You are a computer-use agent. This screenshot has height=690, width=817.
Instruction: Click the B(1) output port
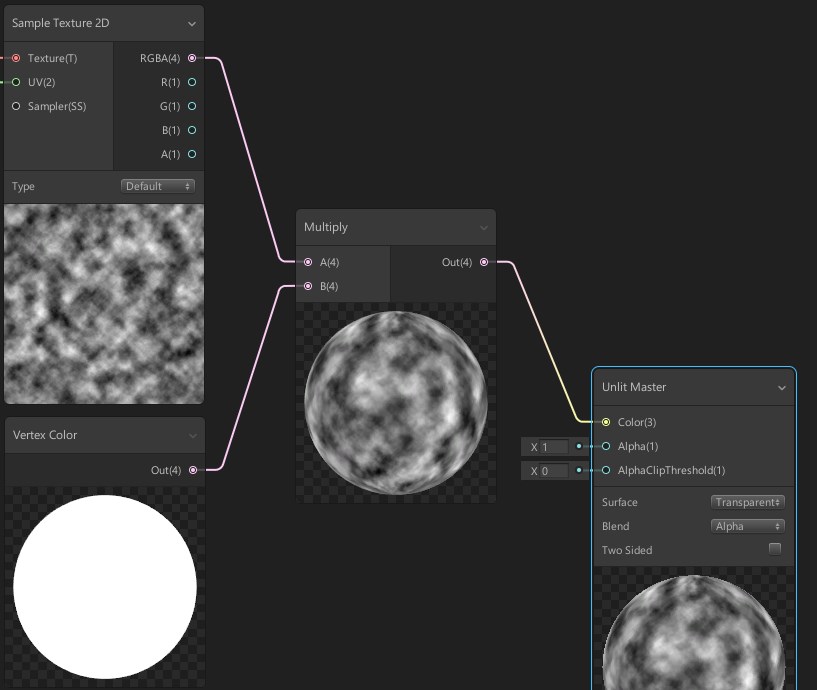pyautogui.click(x=192, y=130)
